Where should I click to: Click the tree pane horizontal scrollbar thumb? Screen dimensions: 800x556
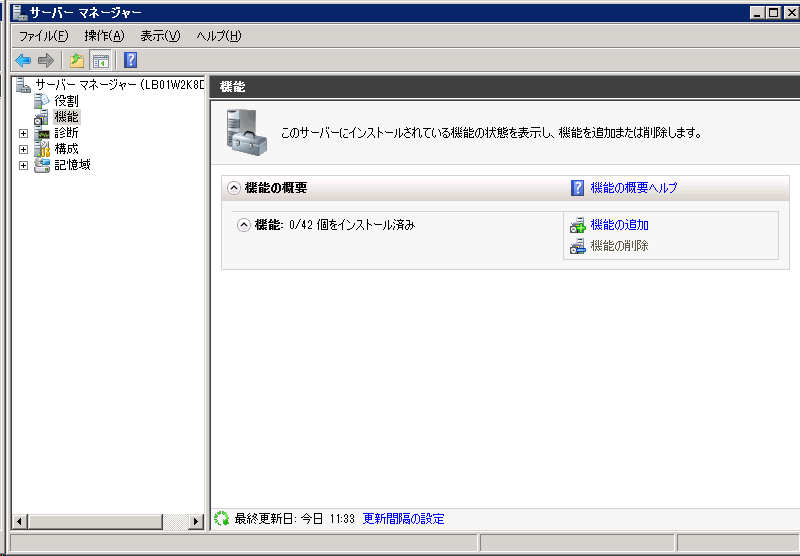point(95,521)
